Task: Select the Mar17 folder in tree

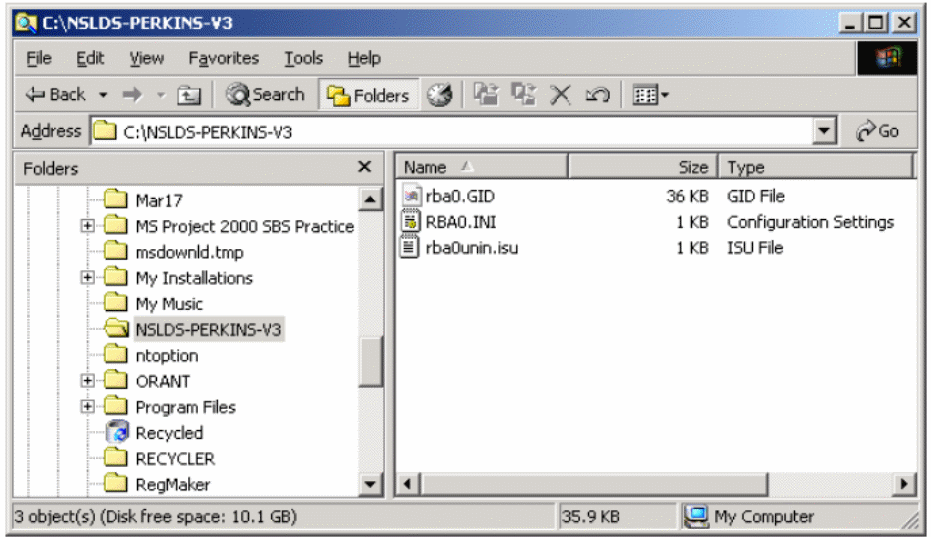Action: (x=159, y=201)
